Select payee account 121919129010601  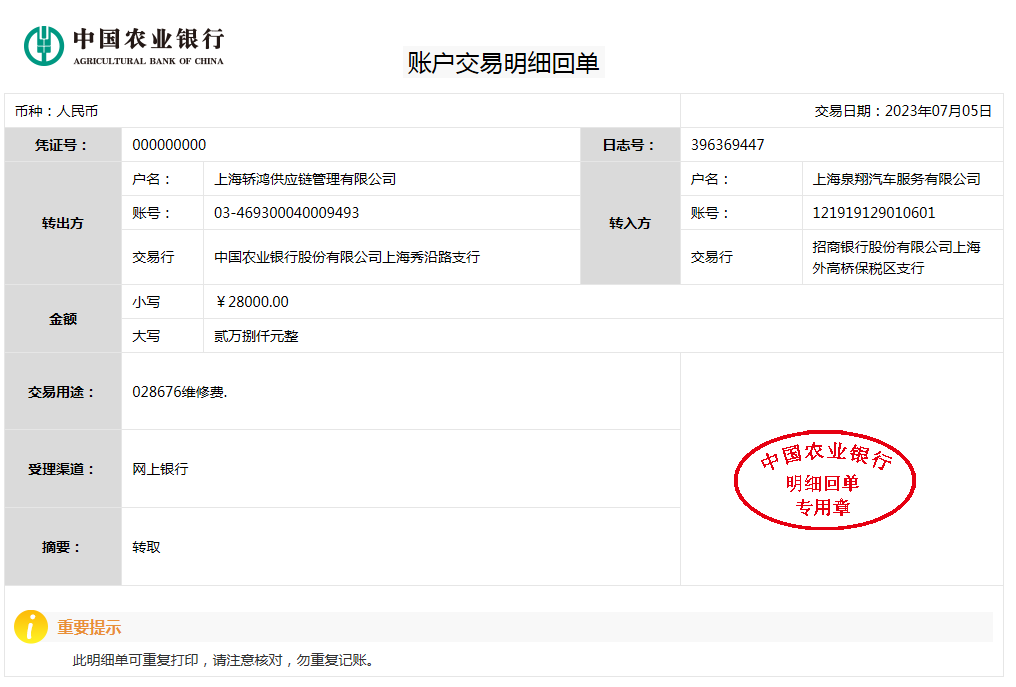pos(874,213)
